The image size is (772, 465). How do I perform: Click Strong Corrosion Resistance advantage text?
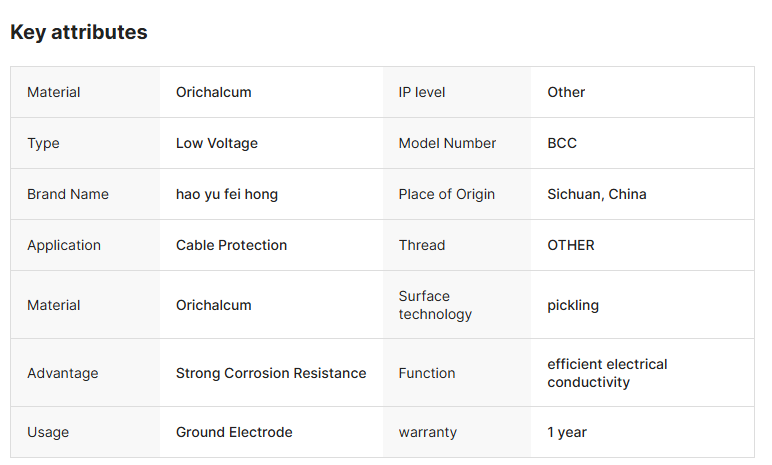270,373
